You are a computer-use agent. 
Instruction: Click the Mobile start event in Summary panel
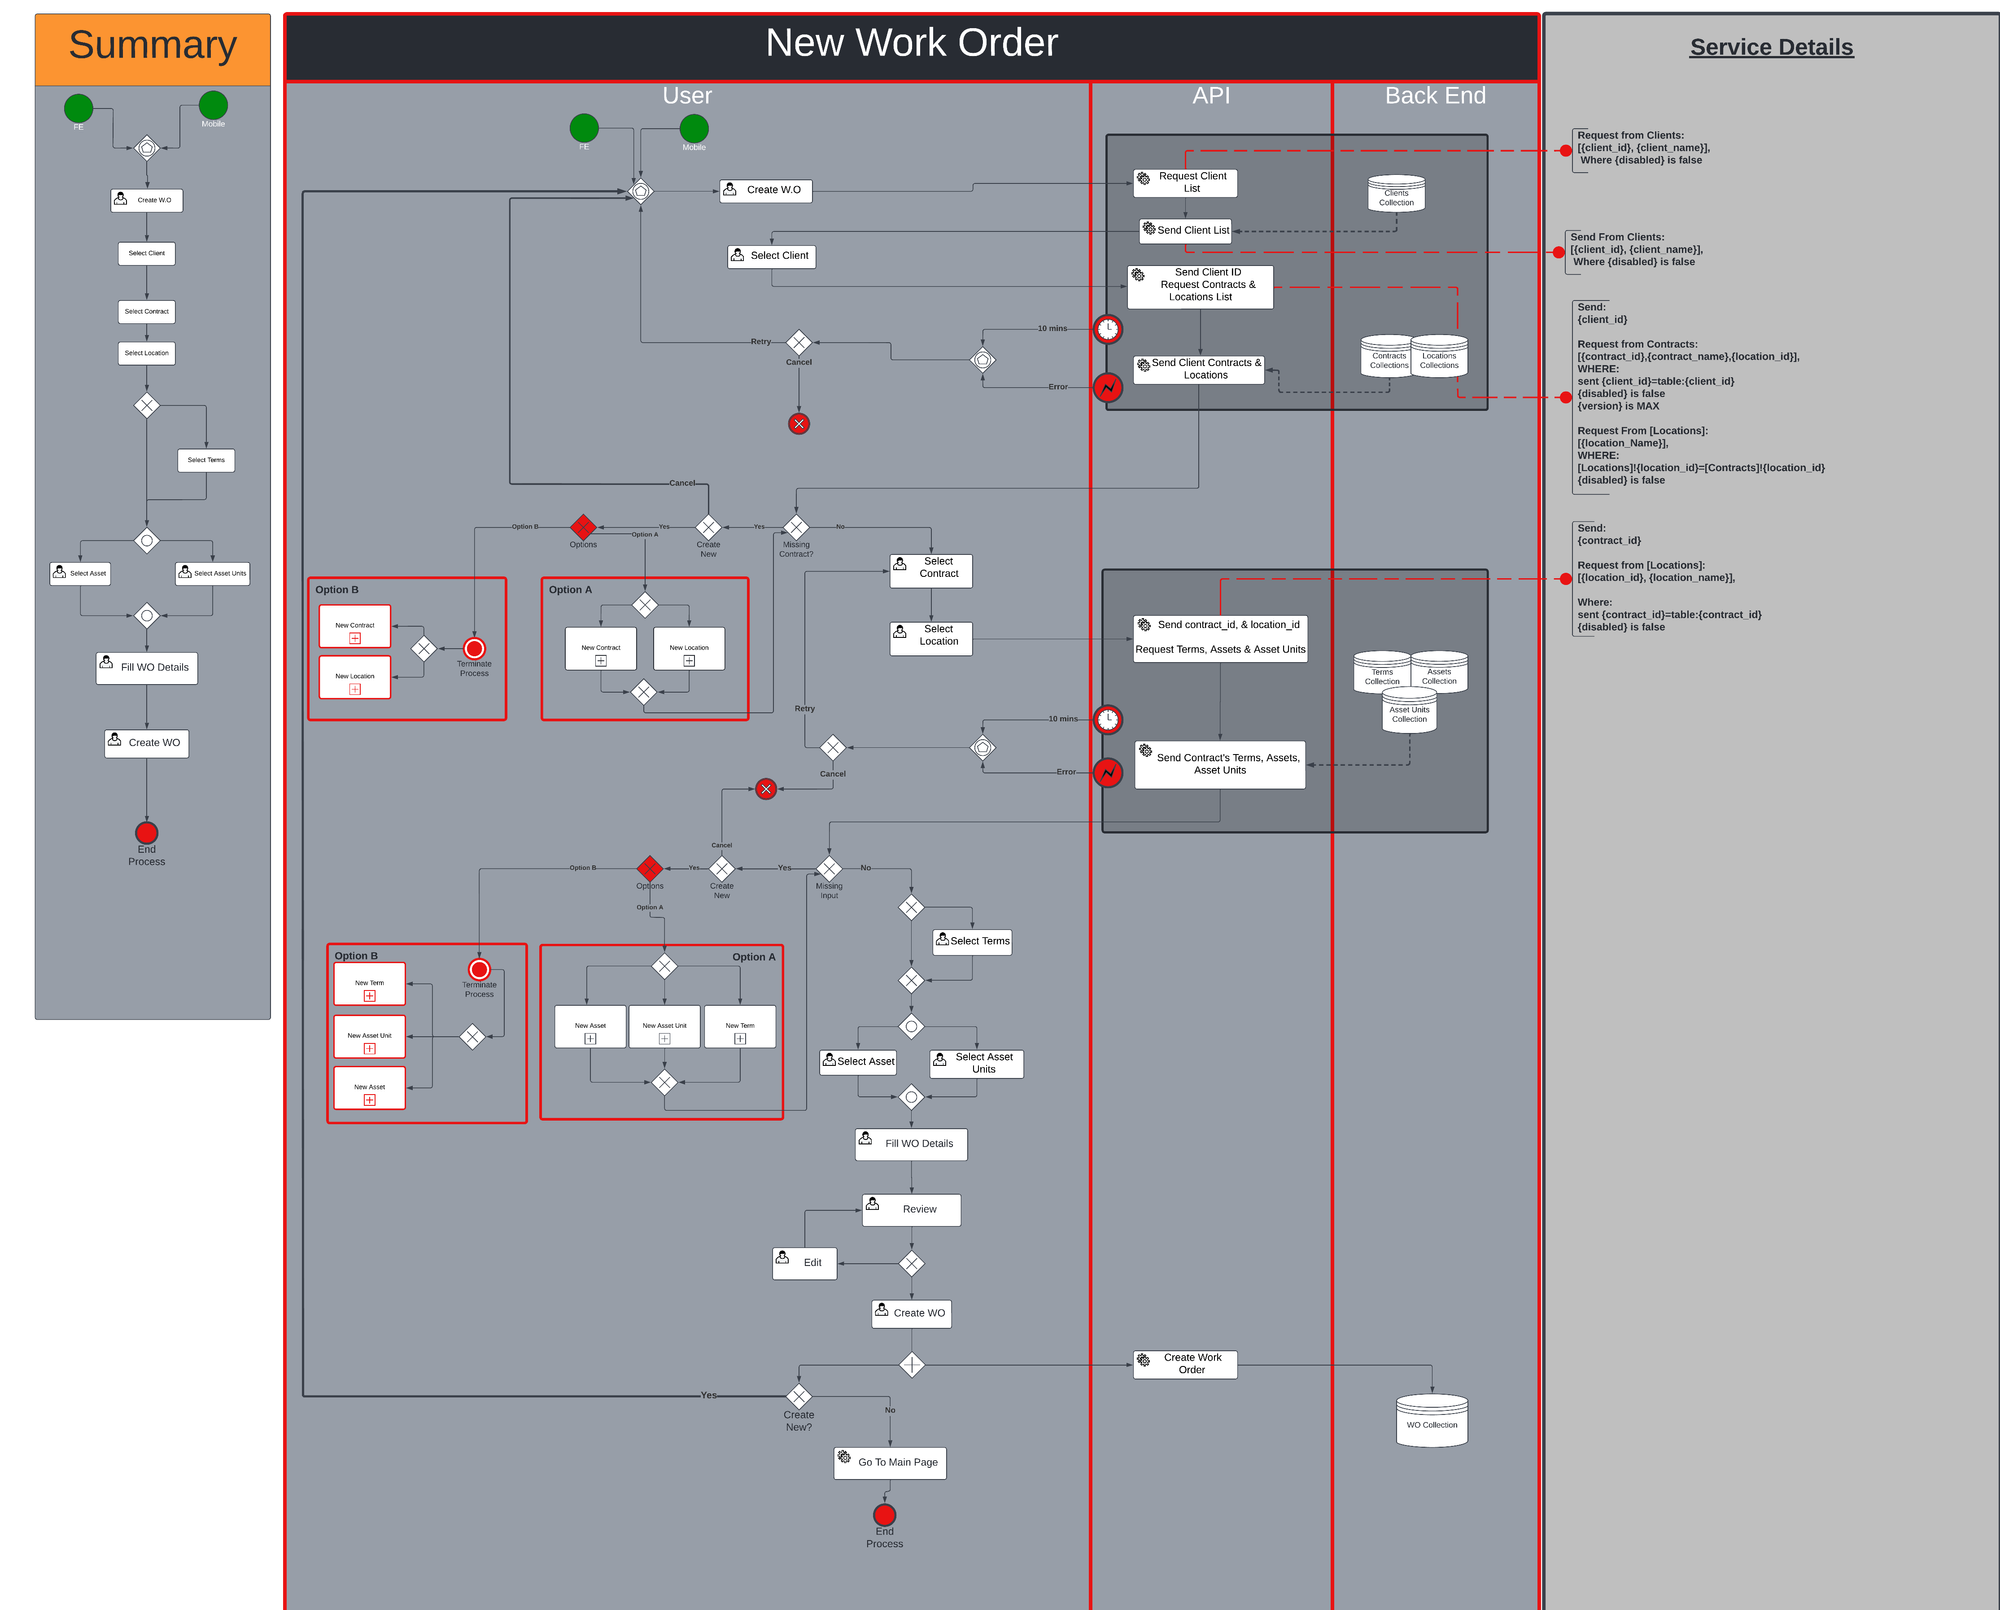click(x=211, y=107)
